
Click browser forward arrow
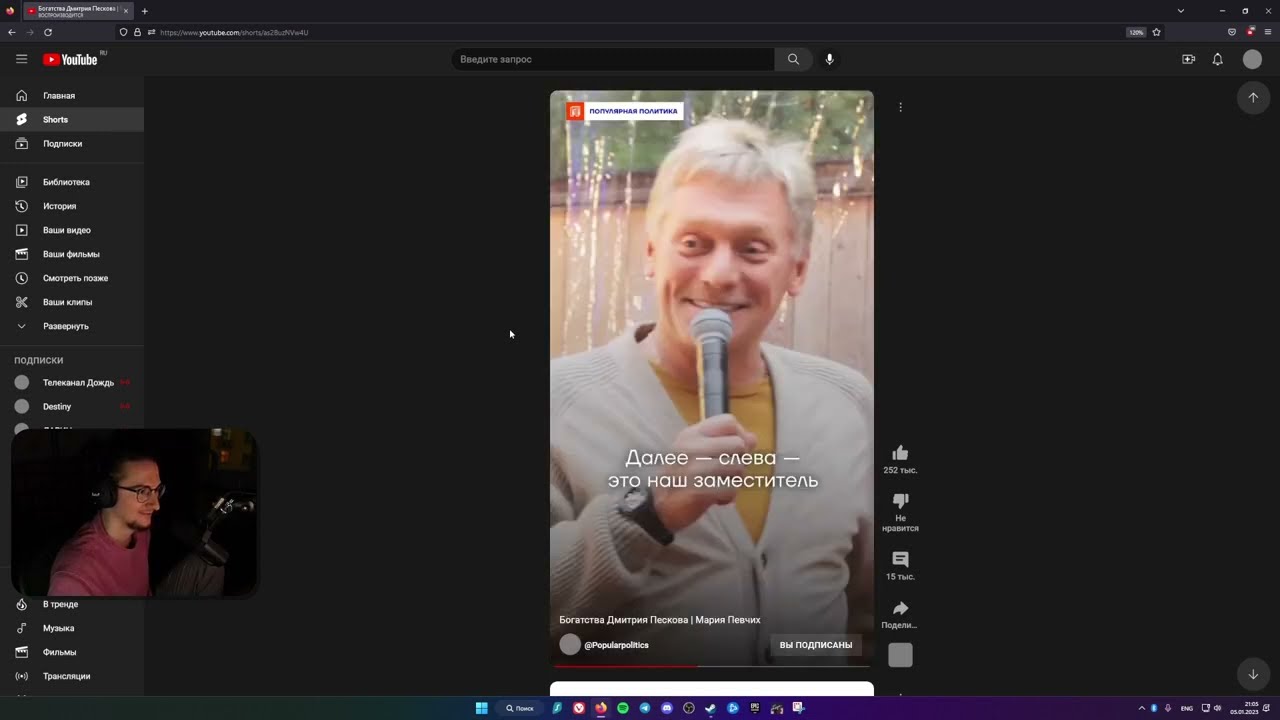point(29,32)
